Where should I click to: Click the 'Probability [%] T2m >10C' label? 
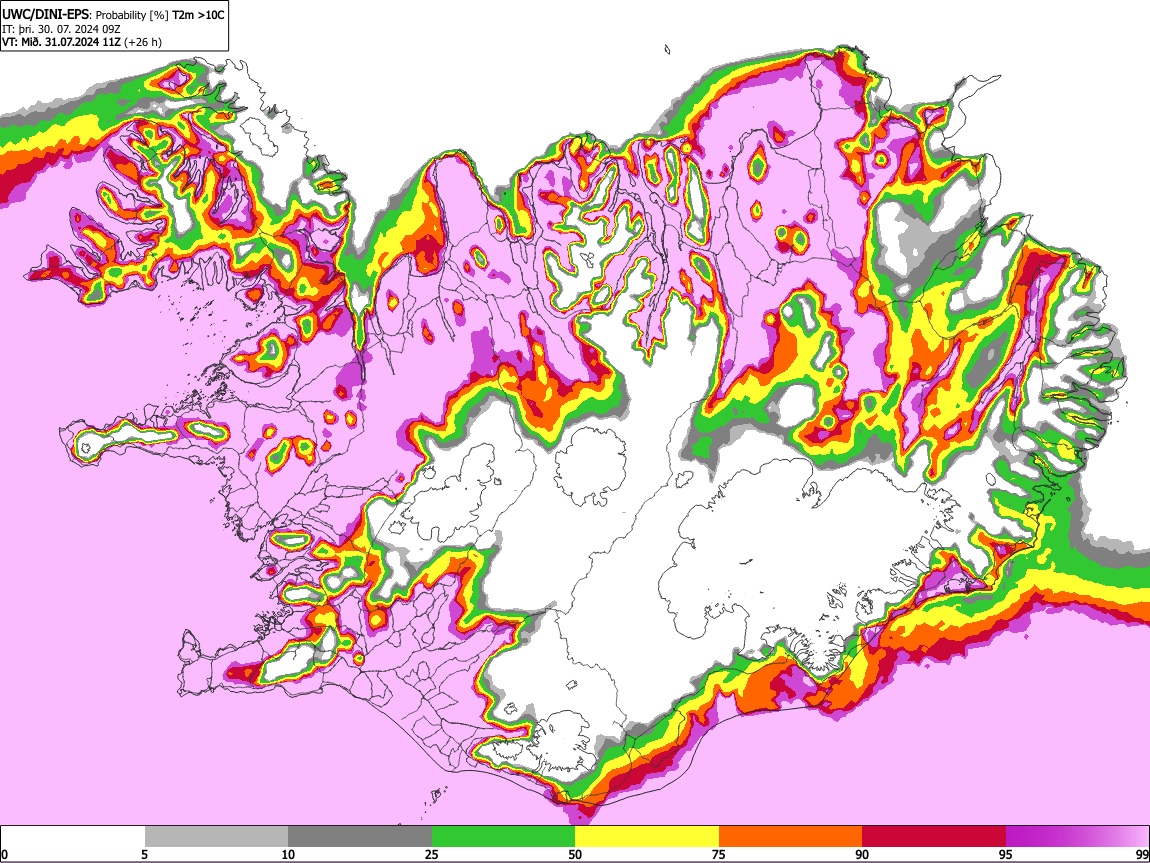(160, 15)
